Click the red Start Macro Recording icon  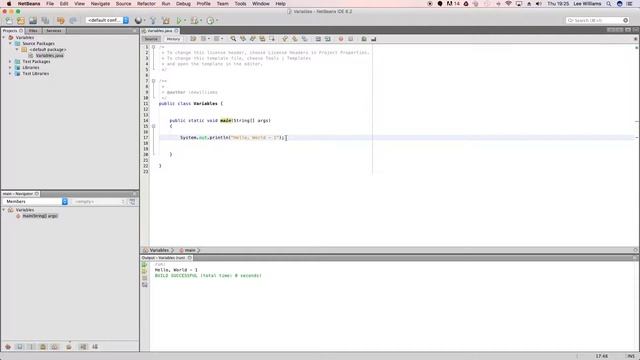(x=341, y=39)
